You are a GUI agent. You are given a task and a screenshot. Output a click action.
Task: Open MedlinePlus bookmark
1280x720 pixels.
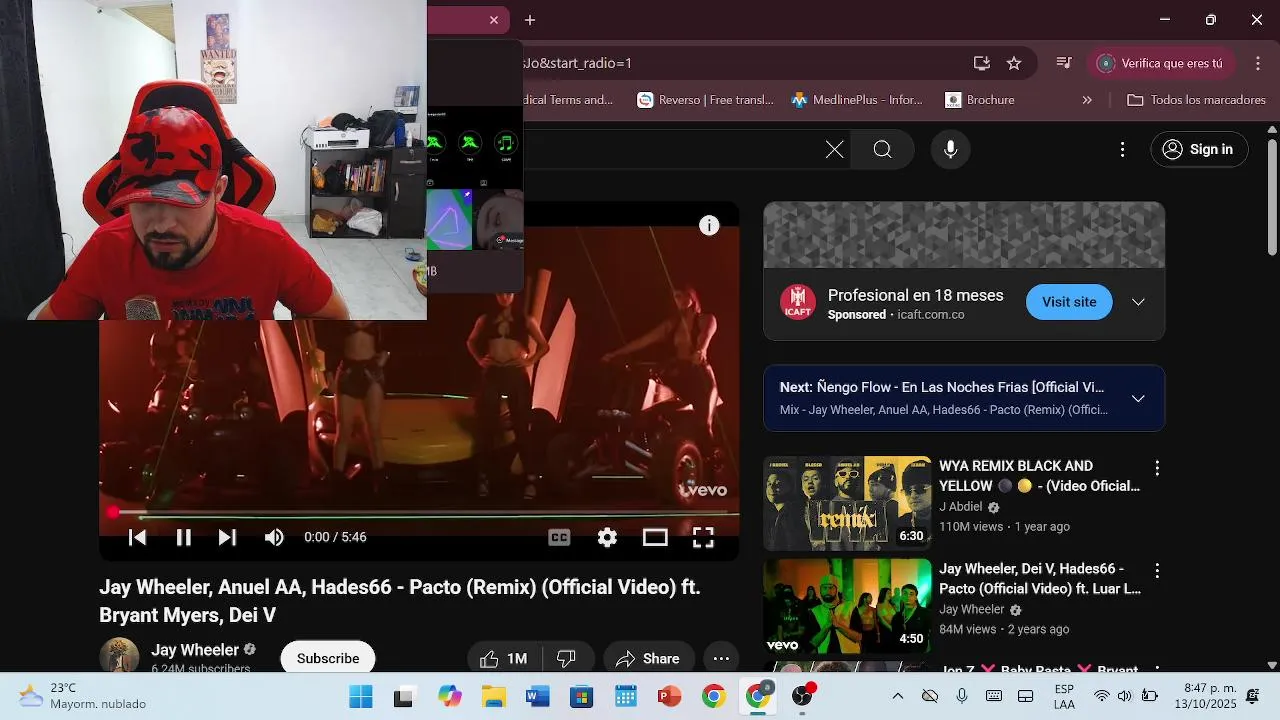click(857, 100)
